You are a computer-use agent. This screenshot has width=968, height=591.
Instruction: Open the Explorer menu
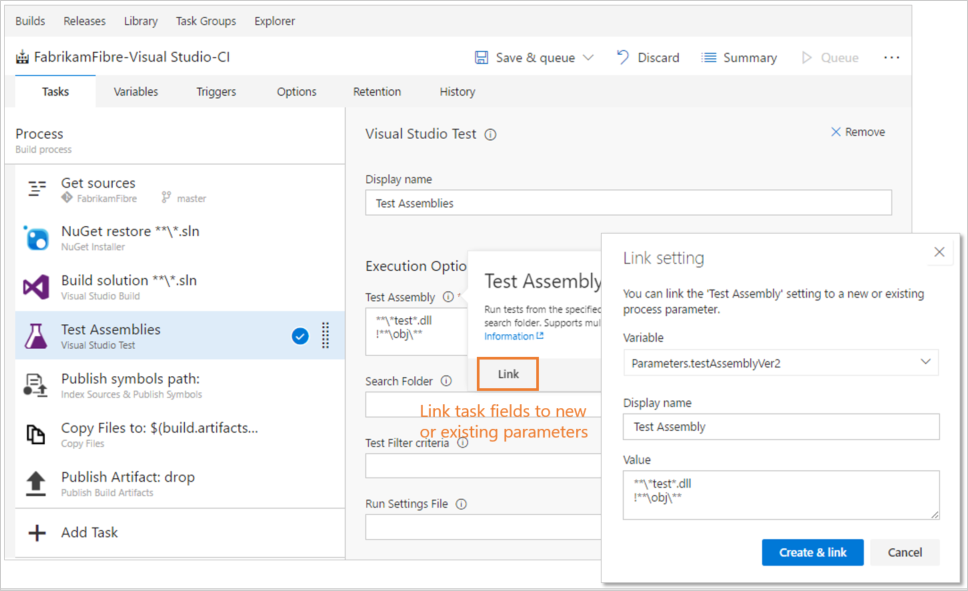(275, 21)
